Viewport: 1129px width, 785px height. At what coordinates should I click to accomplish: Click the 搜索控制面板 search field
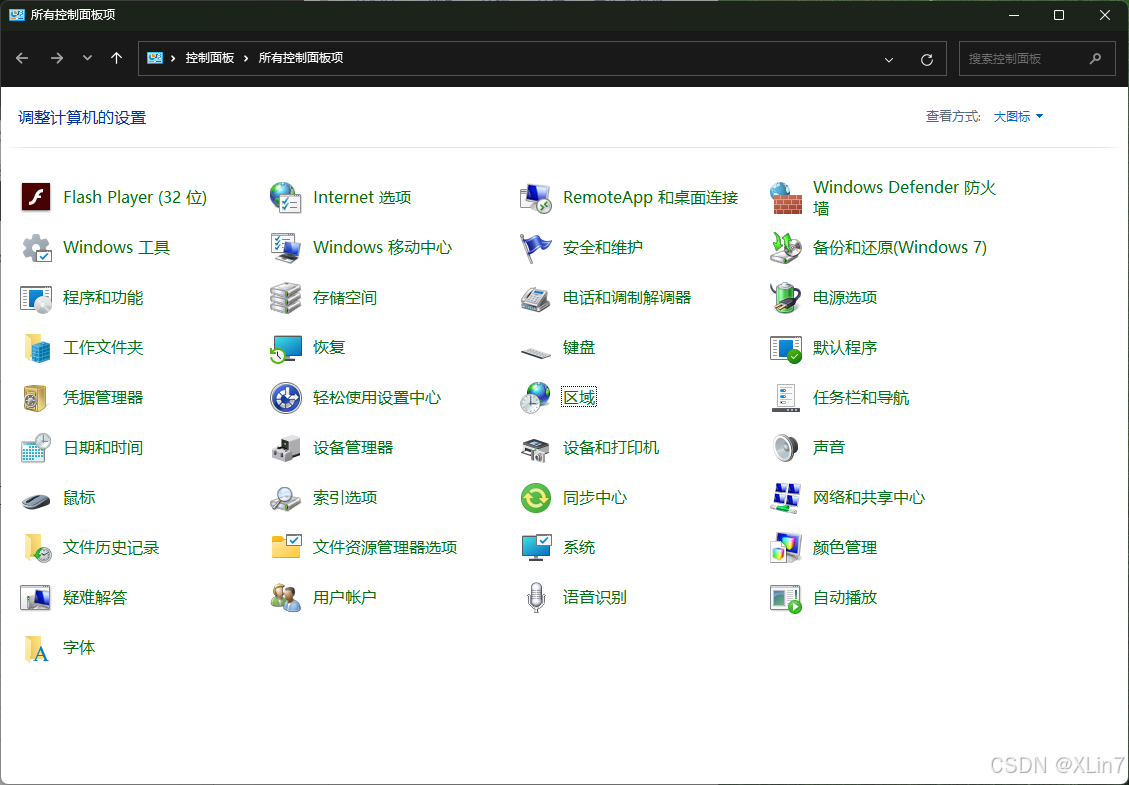(1037, 58)
